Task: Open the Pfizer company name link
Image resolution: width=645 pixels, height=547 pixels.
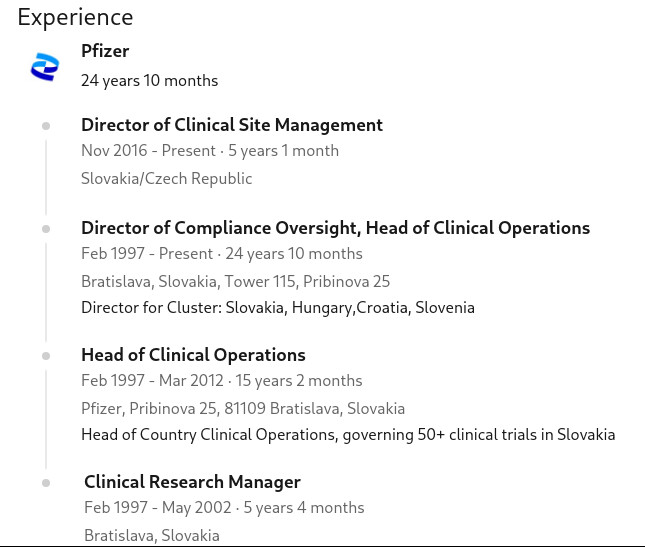Action: point(105,51)
